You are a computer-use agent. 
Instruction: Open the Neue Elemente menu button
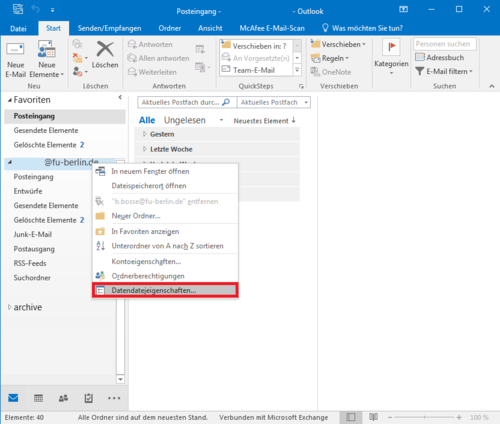[47, 59]
